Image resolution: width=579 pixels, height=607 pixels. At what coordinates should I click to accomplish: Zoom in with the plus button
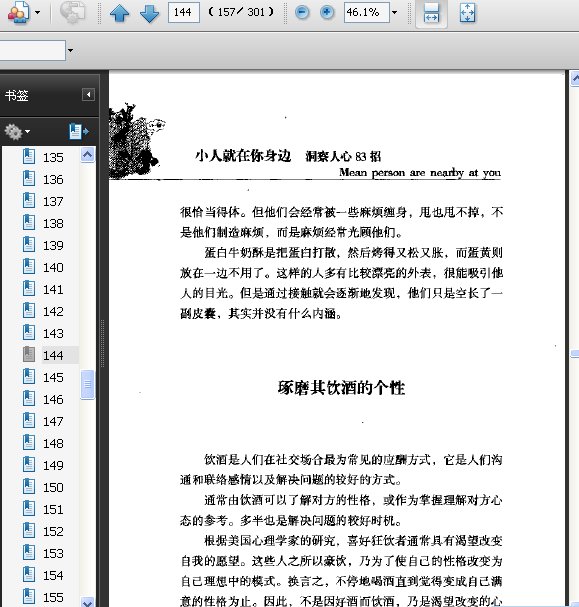[327, 12]
